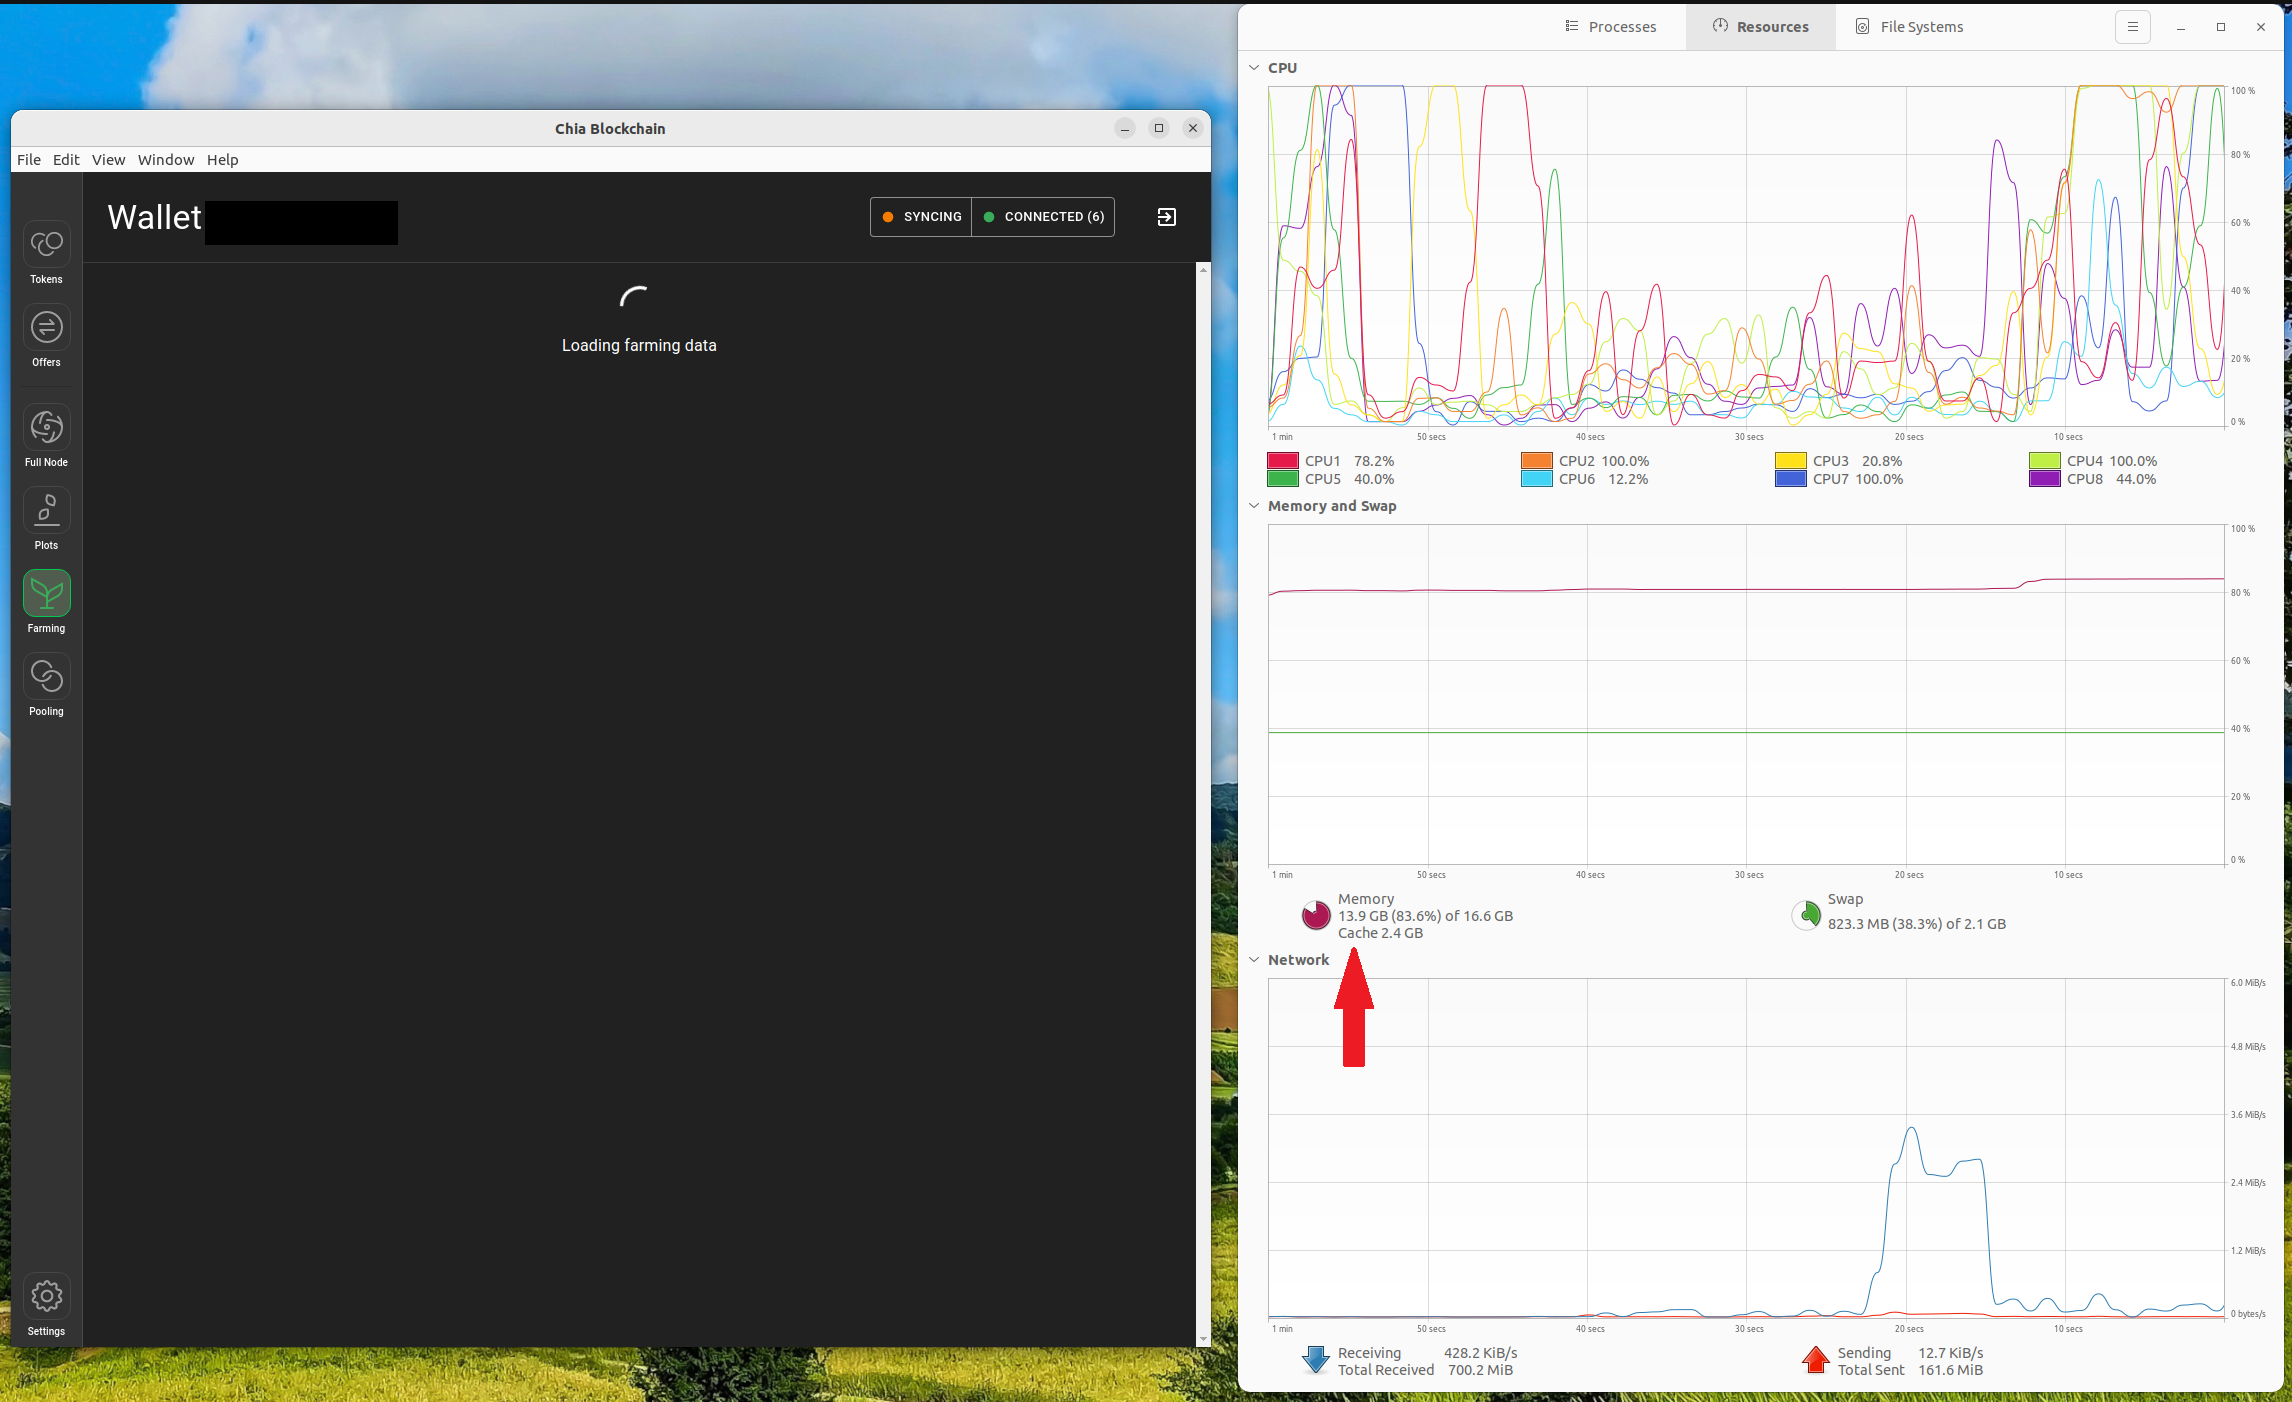Click the Wallet heading text

[x=154, y=218]
